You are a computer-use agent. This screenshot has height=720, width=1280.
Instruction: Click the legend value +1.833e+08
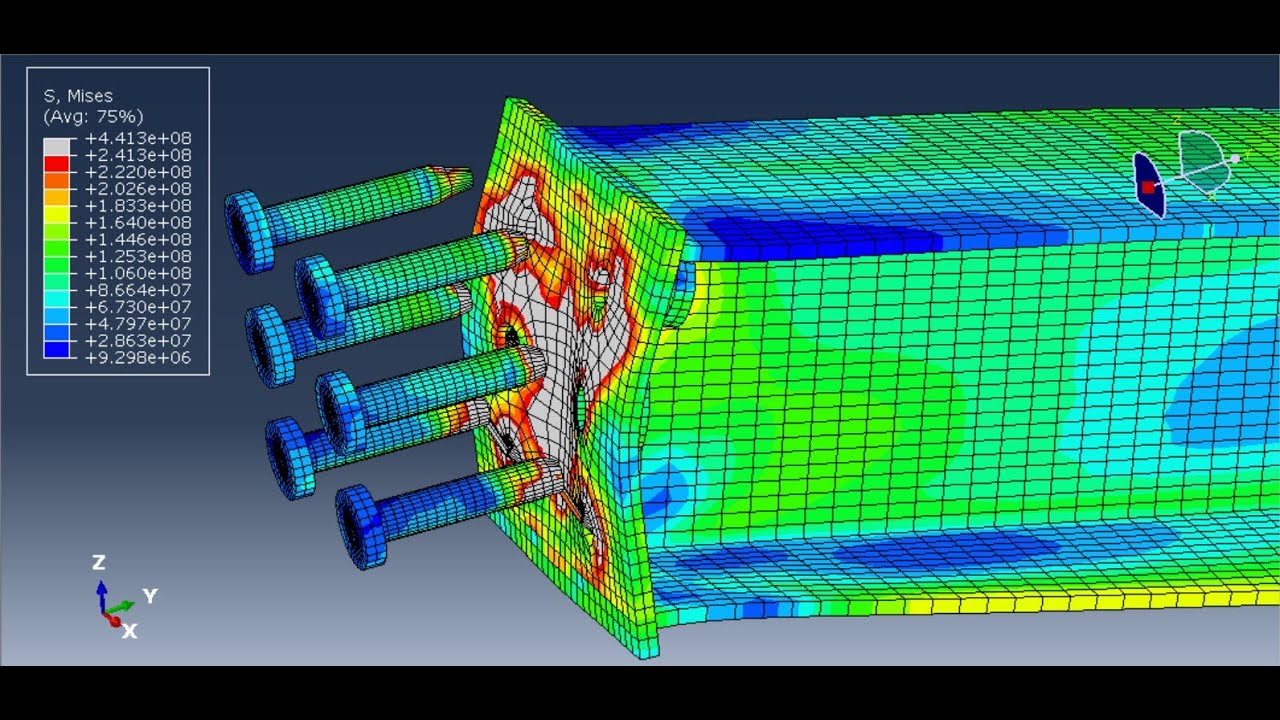(138, 206)
